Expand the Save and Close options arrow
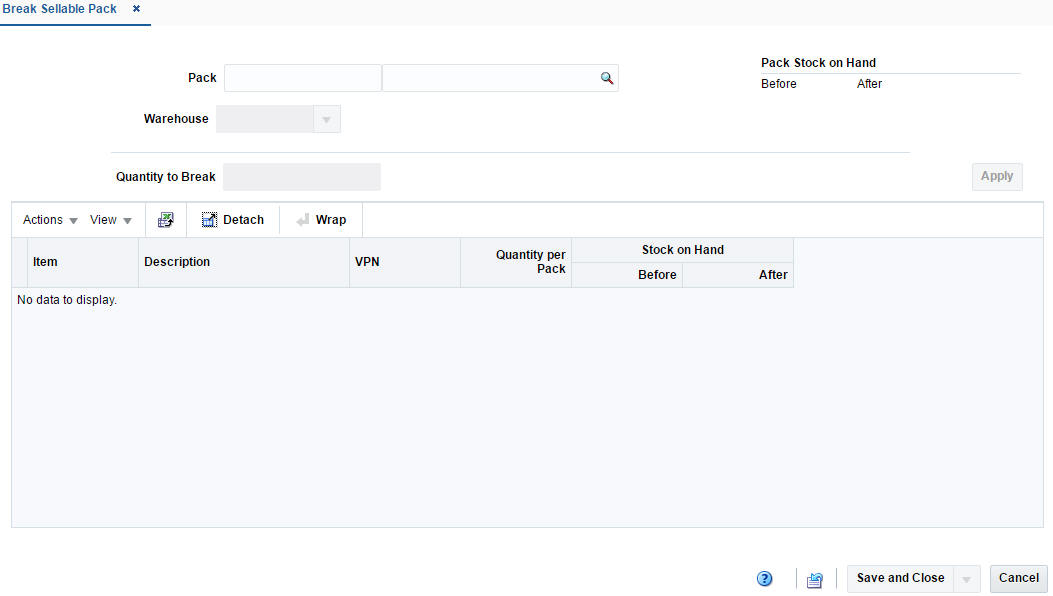This screenshot has height=596, width=1053. [x=966, y=579]
